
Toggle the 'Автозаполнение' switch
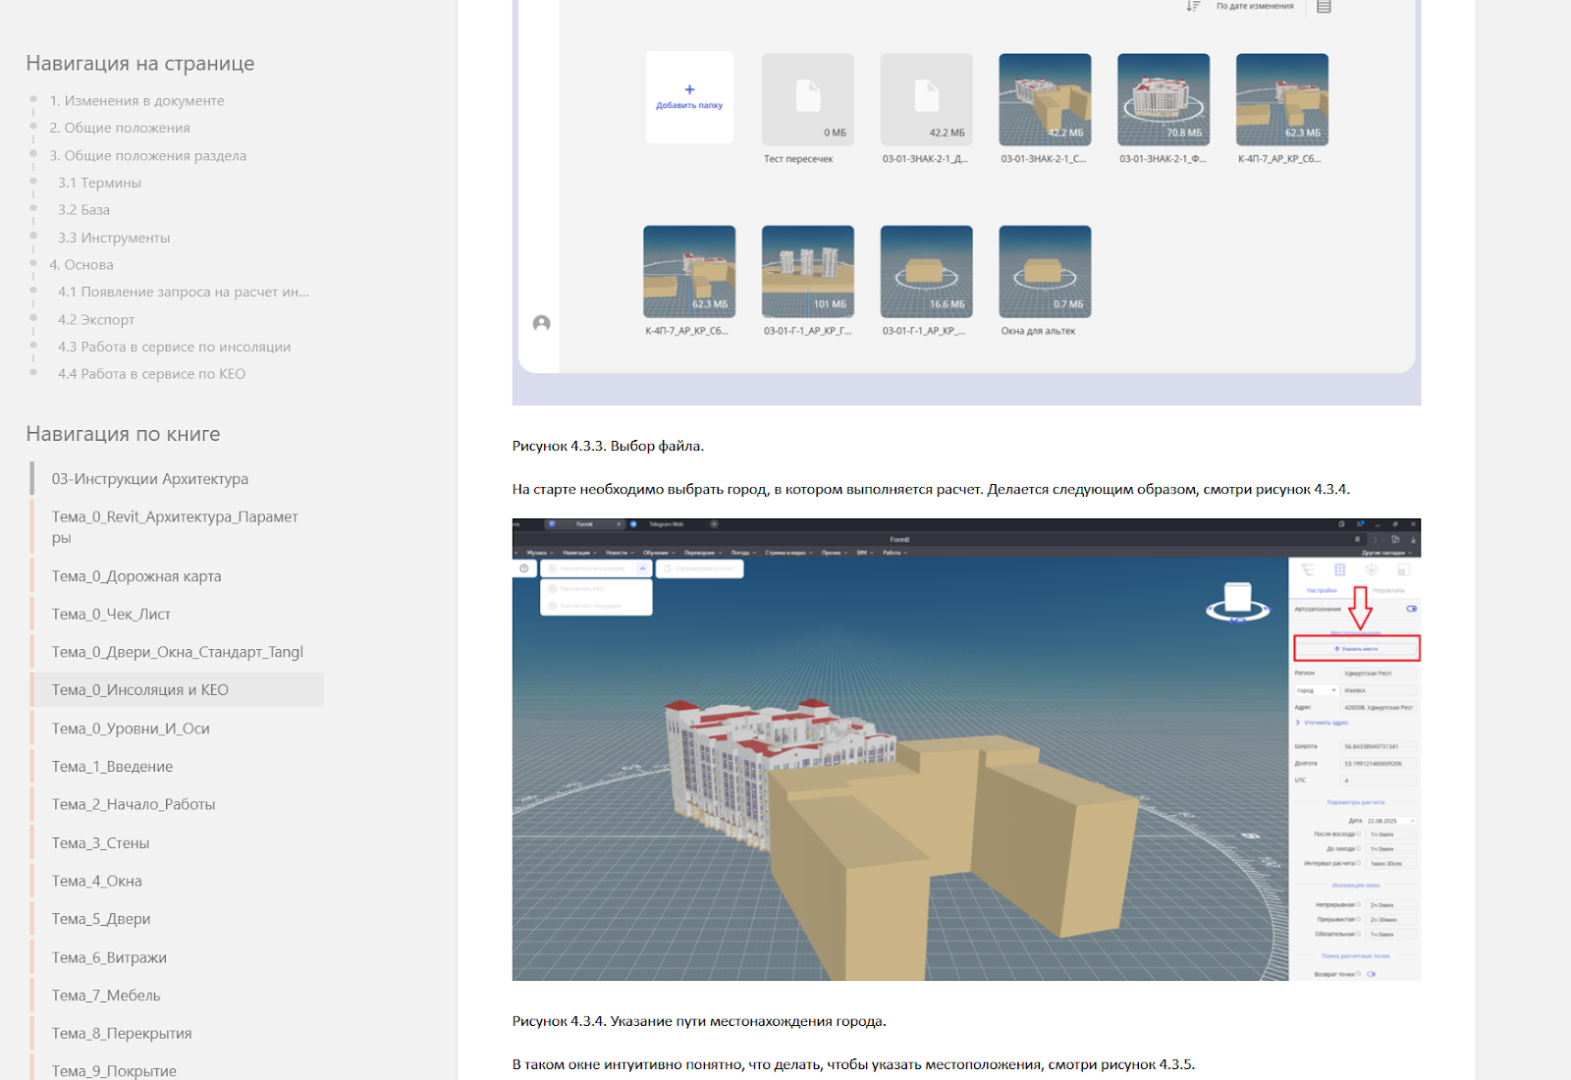1411,608
